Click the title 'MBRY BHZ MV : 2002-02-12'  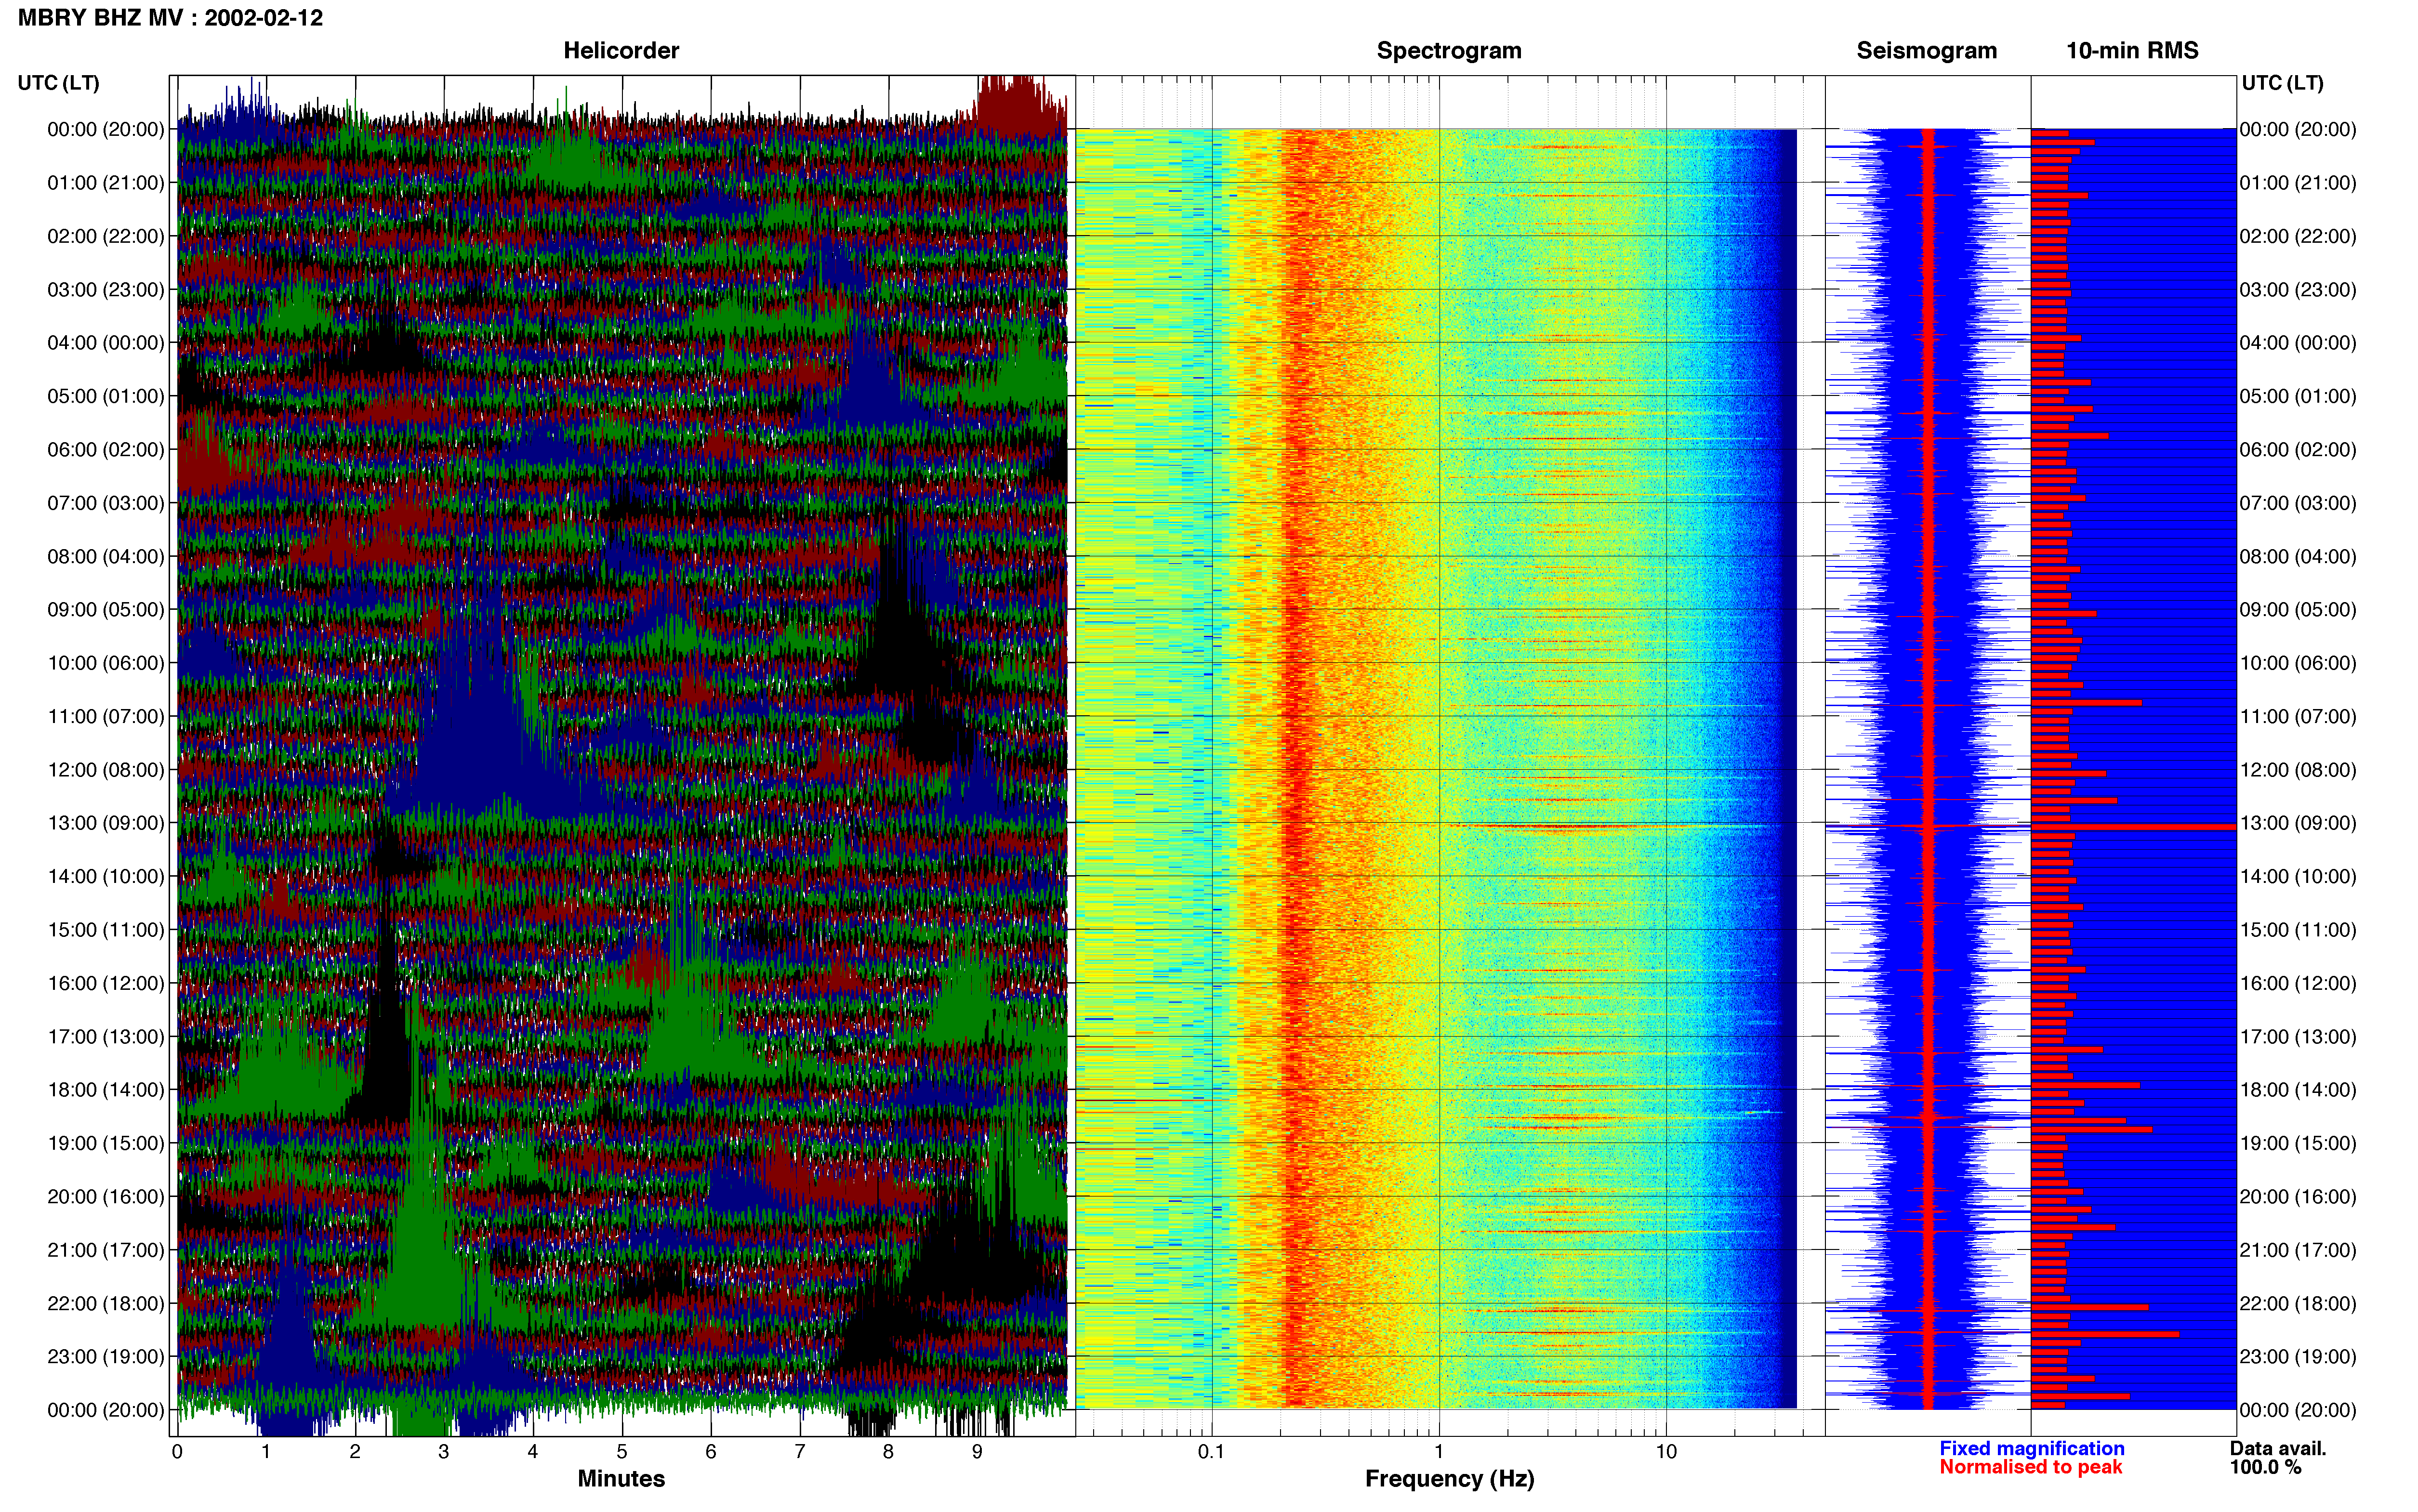170,18
